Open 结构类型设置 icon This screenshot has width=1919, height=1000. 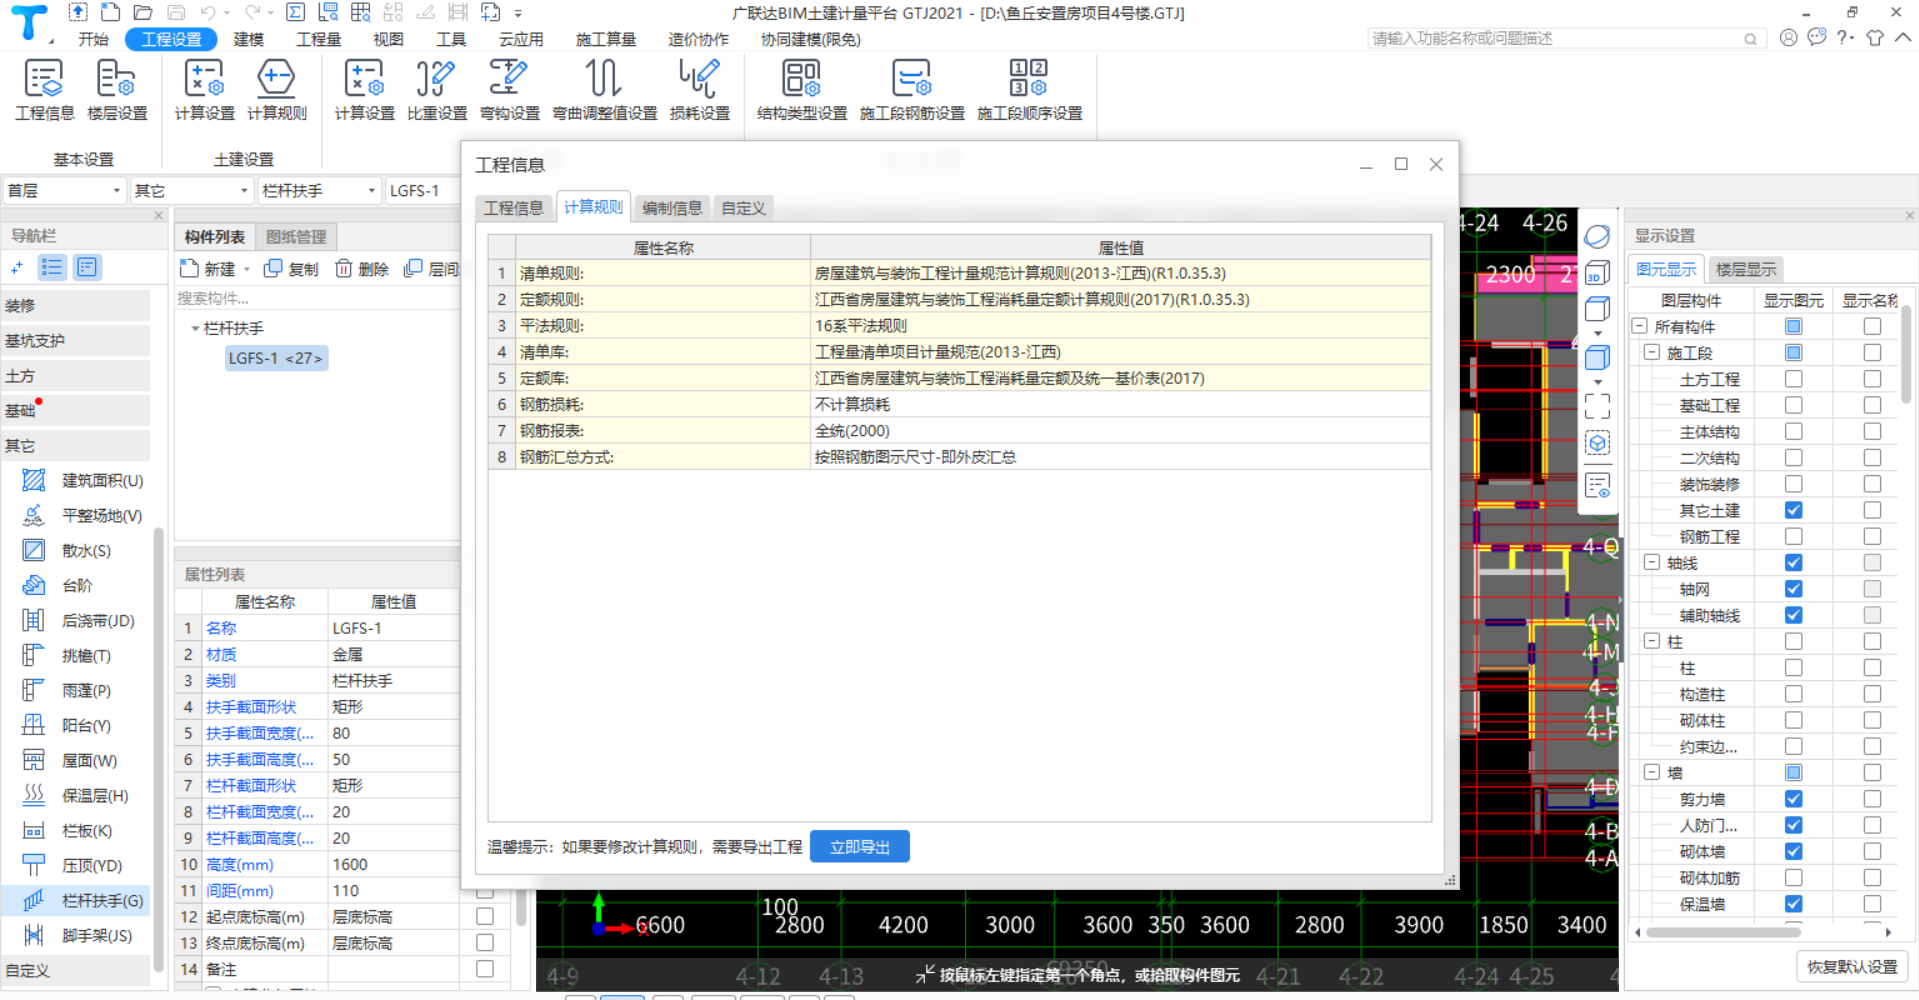click(802, 90)
